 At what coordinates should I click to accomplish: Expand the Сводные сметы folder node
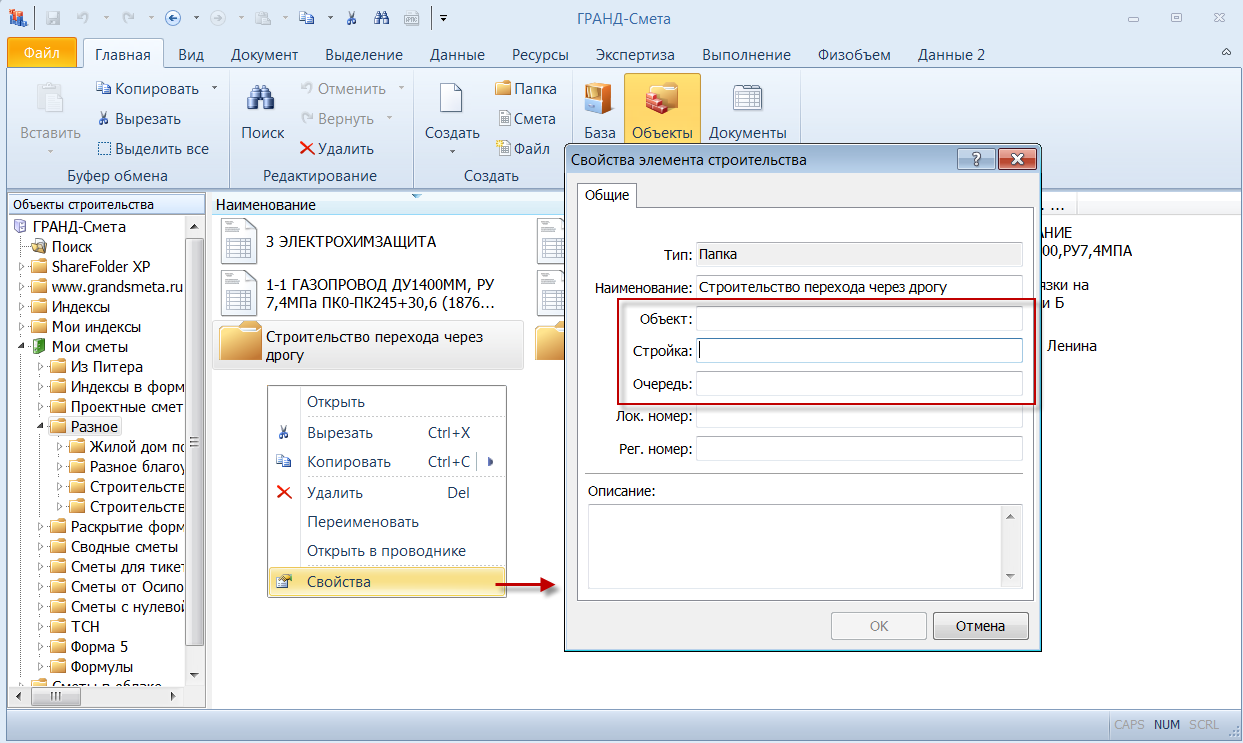coord(42,547)
